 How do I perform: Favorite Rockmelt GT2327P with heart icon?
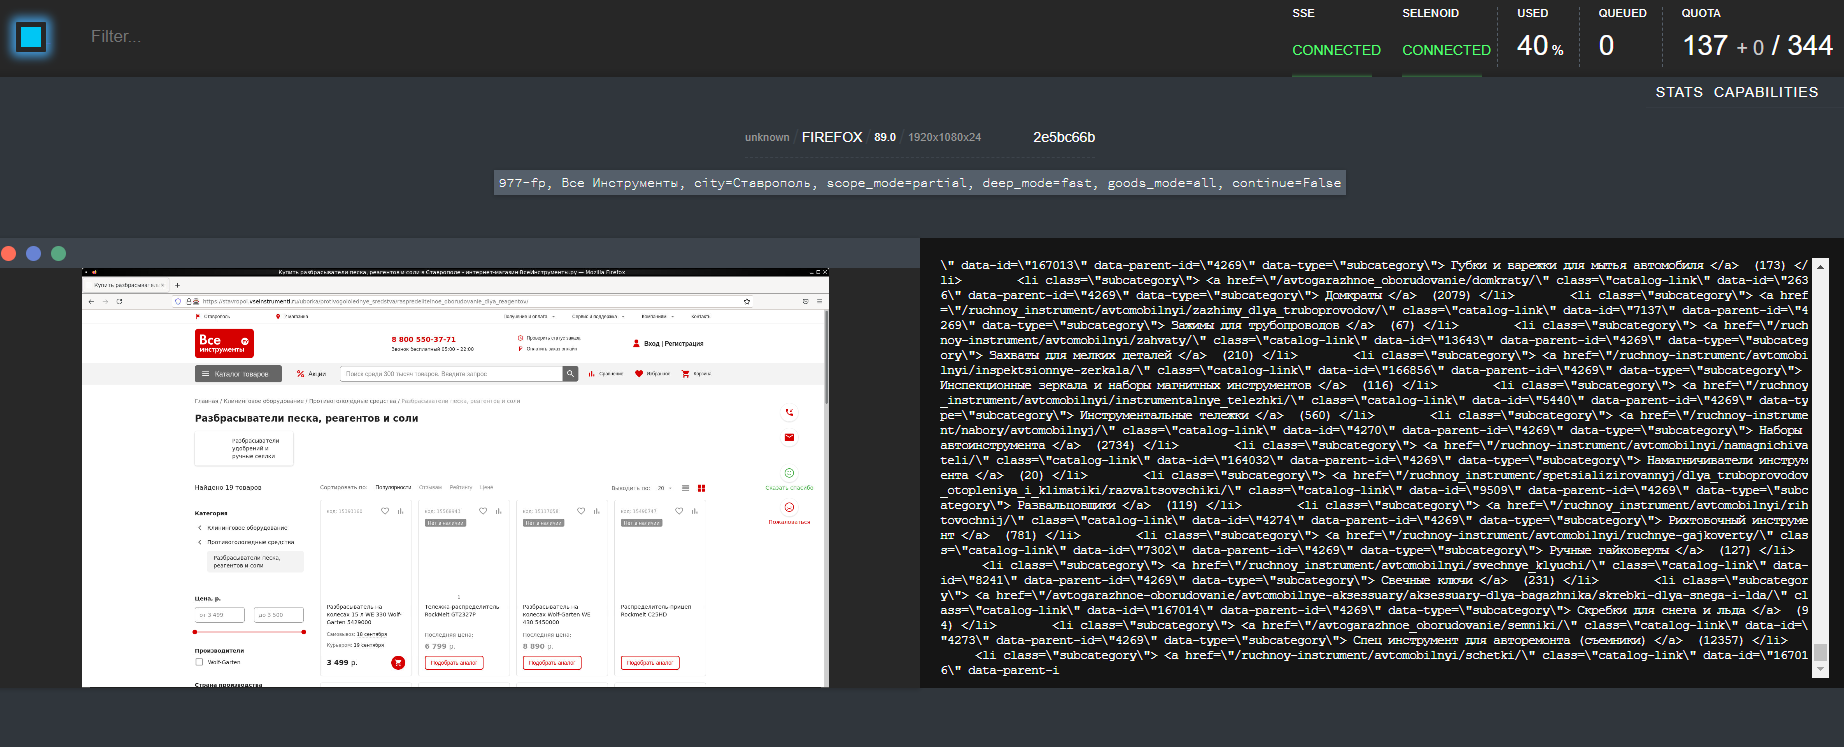(483, 511)
